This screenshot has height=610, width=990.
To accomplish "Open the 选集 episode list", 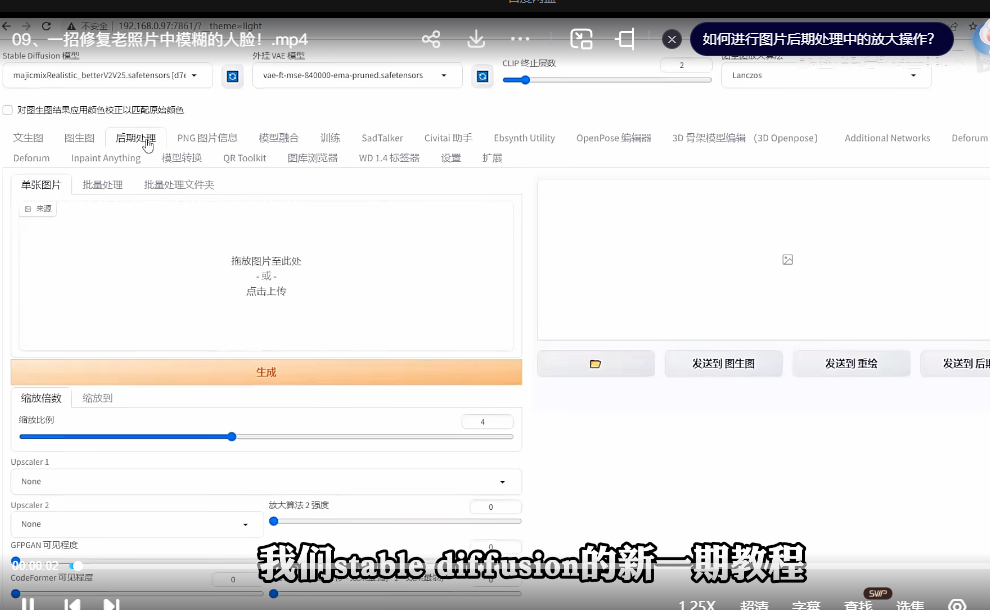I will click(x=910, y=605).
